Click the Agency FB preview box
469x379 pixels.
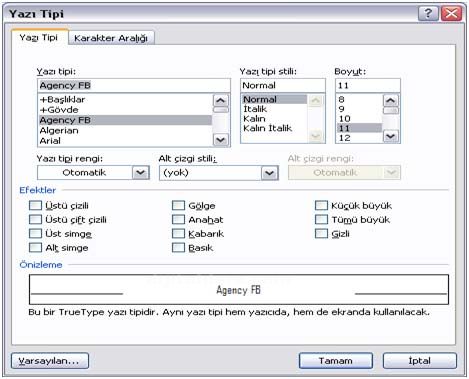tap(239, 289)
